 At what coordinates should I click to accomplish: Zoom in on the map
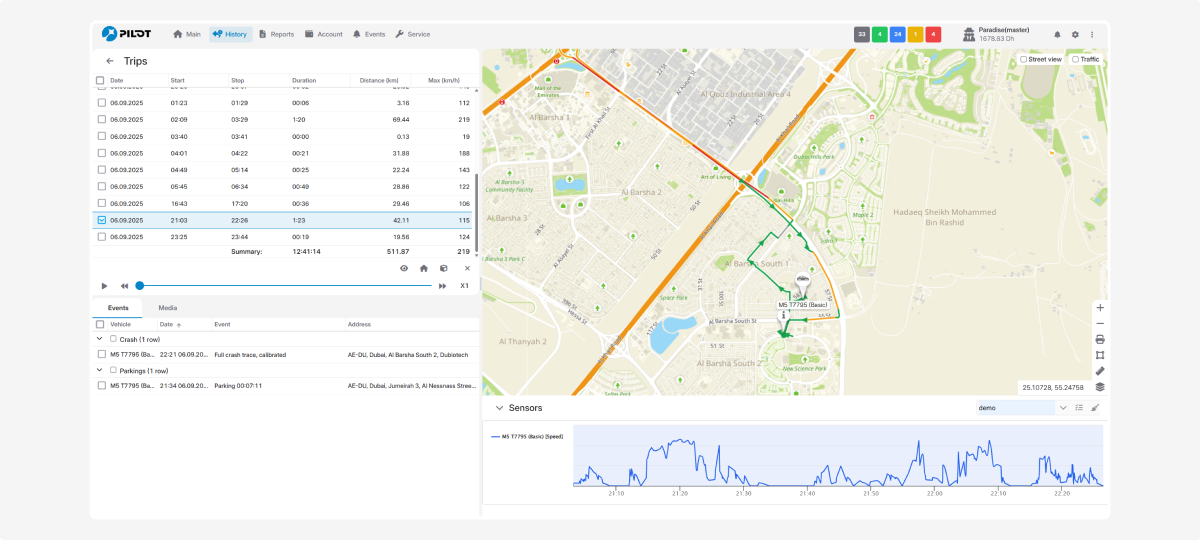(1100, 308)
